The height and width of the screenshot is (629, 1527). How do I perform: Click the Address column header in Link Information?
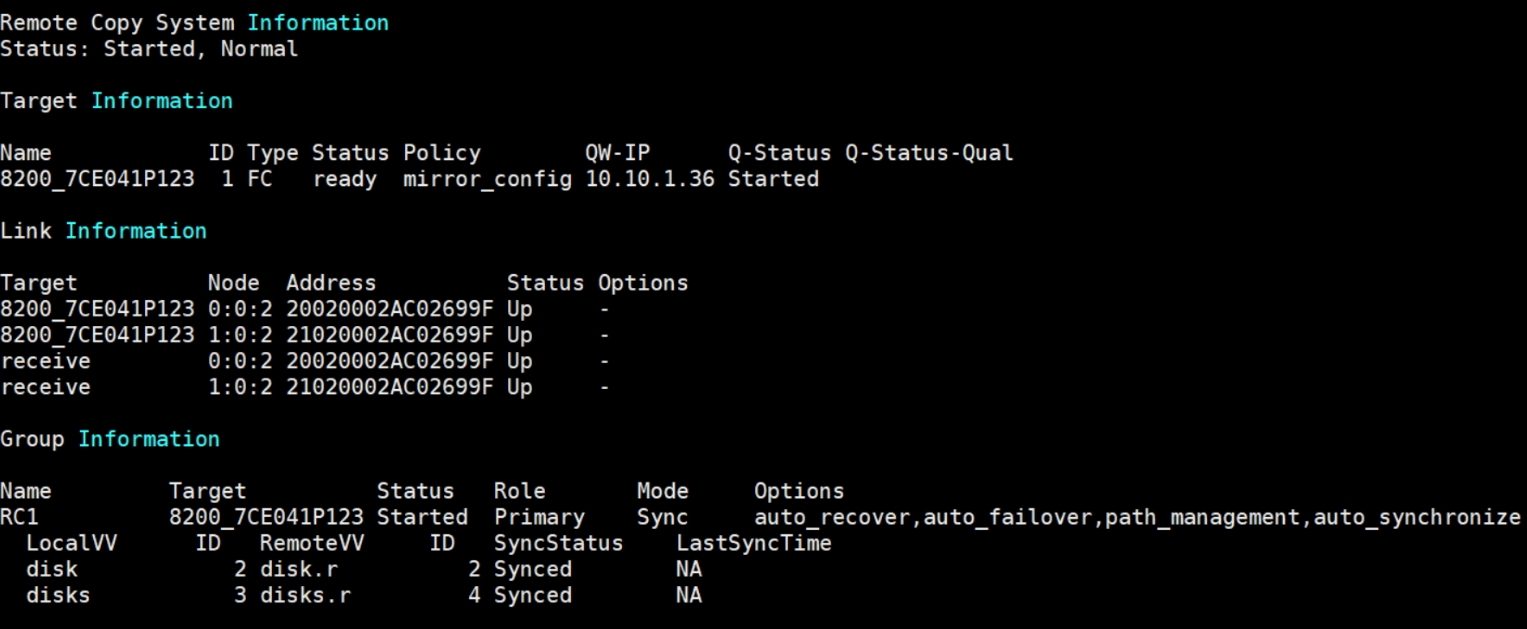331,283
